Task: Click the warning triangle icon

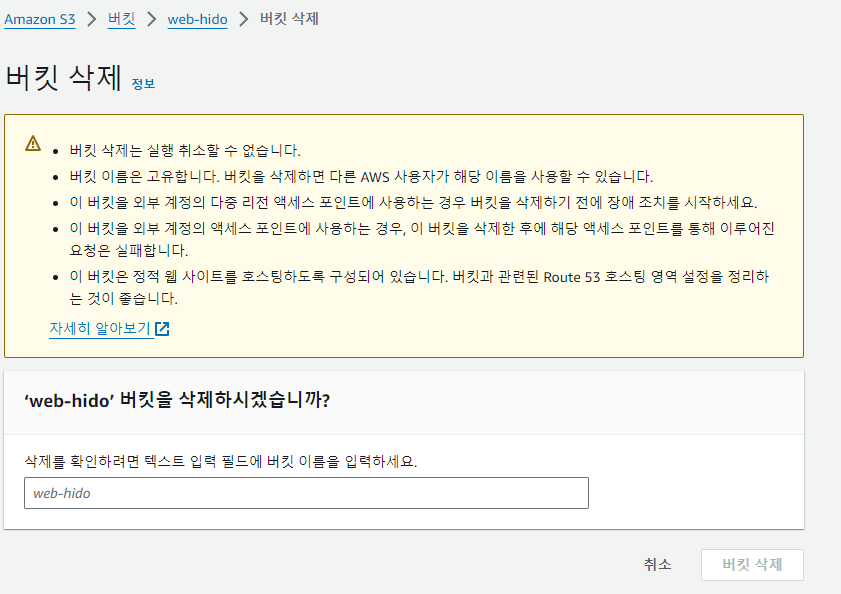Action: tap(33, 144)
